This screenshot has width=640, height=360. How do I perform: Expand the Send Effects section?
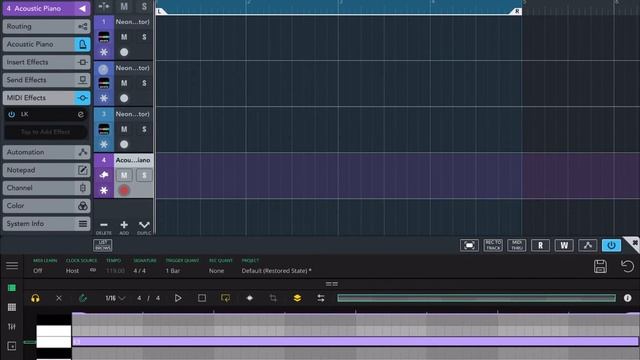coord(47,80)
